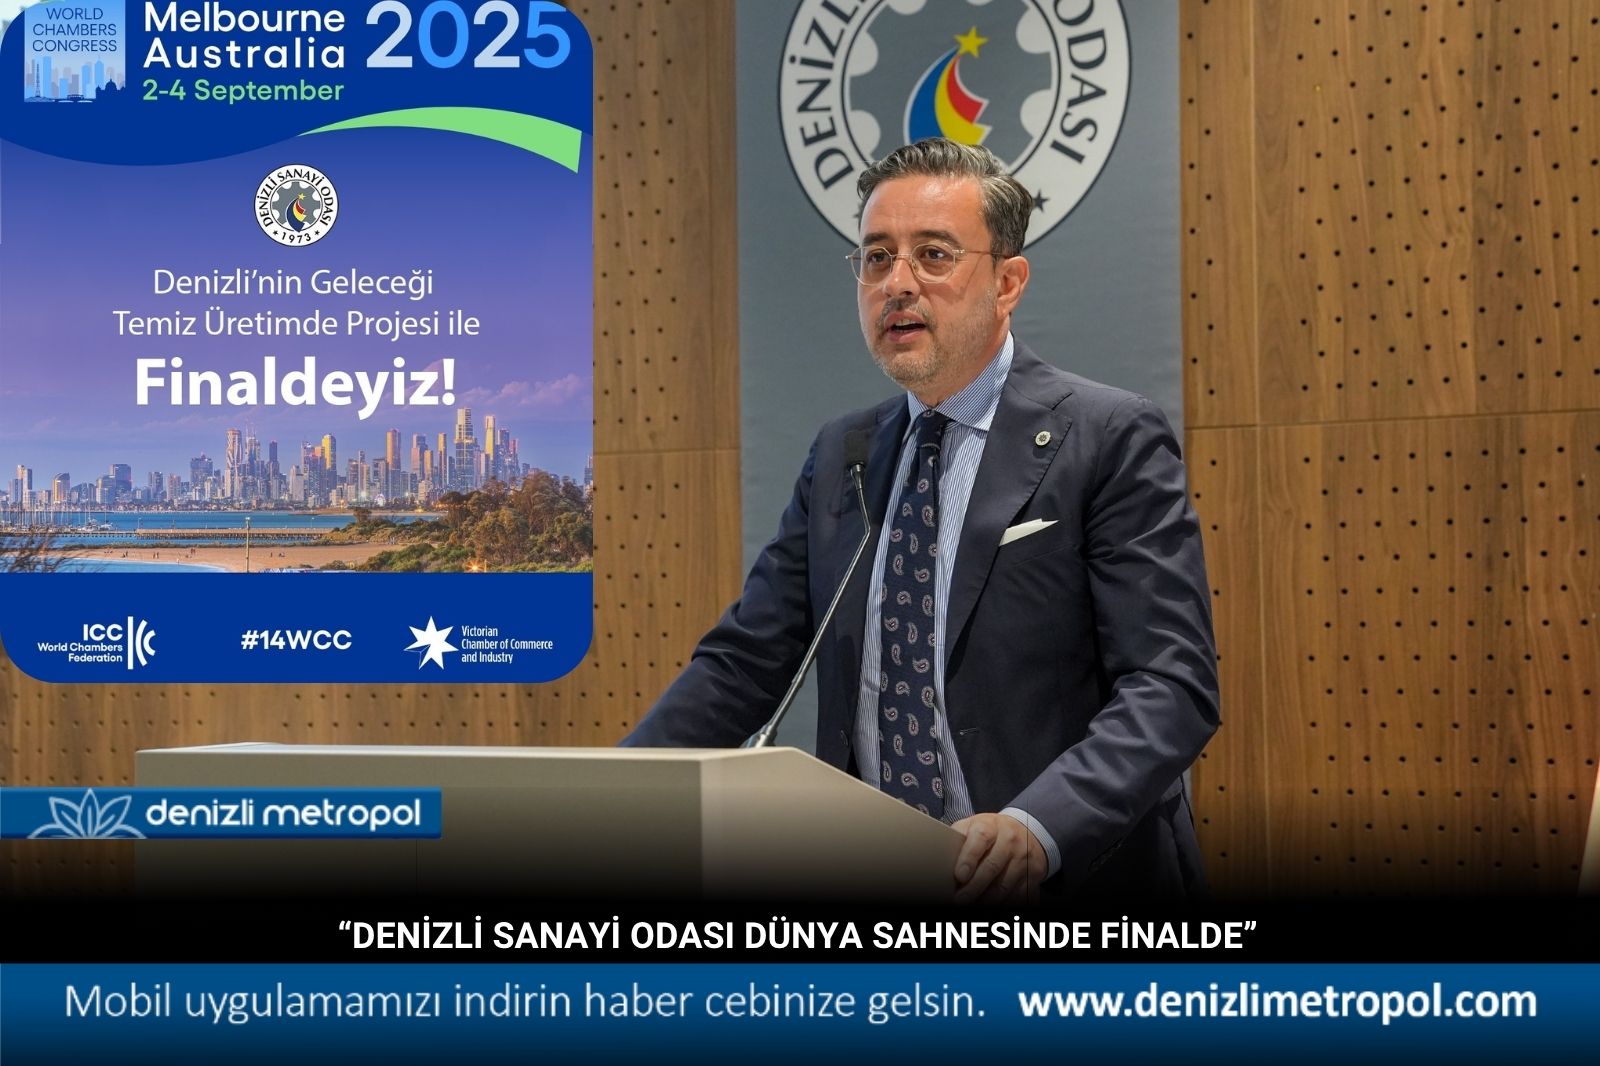
Task: Click the Victorian Chamber of Commerce logo
Action: click(479, 643)
